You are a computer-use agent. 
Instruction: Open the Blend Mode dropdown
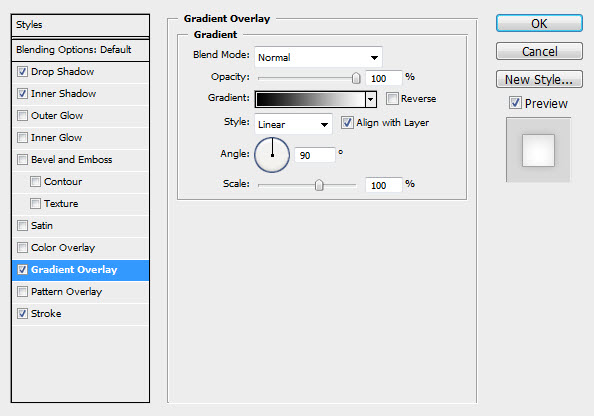(318, 57)
